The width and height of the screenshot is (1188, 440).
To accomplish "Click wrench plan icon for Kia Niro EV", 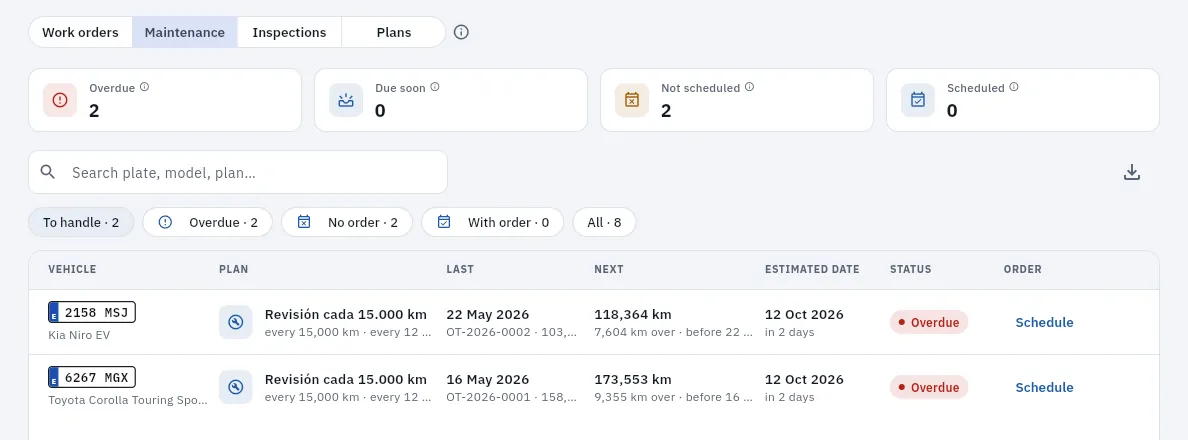I will coord(236,322).
